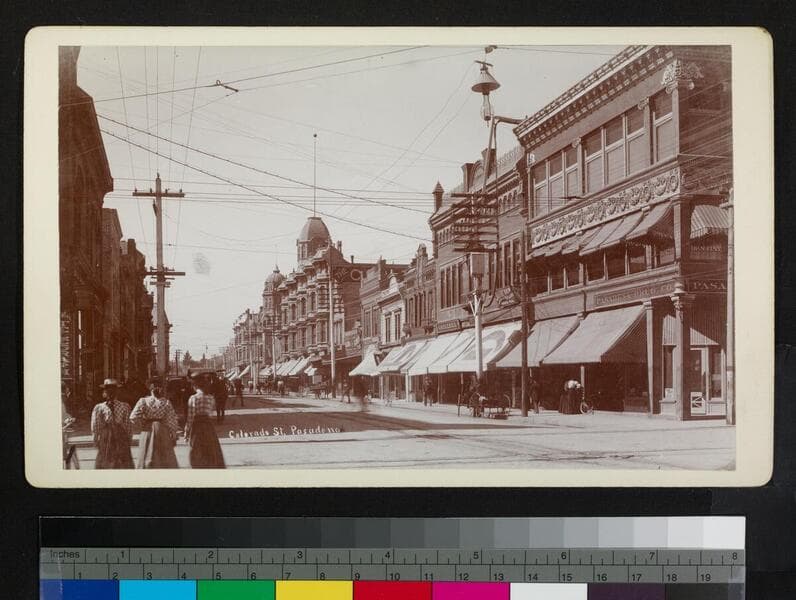796x600 pixels.
Task: Select the yellow color calibration patch
Action: point(314,590)
